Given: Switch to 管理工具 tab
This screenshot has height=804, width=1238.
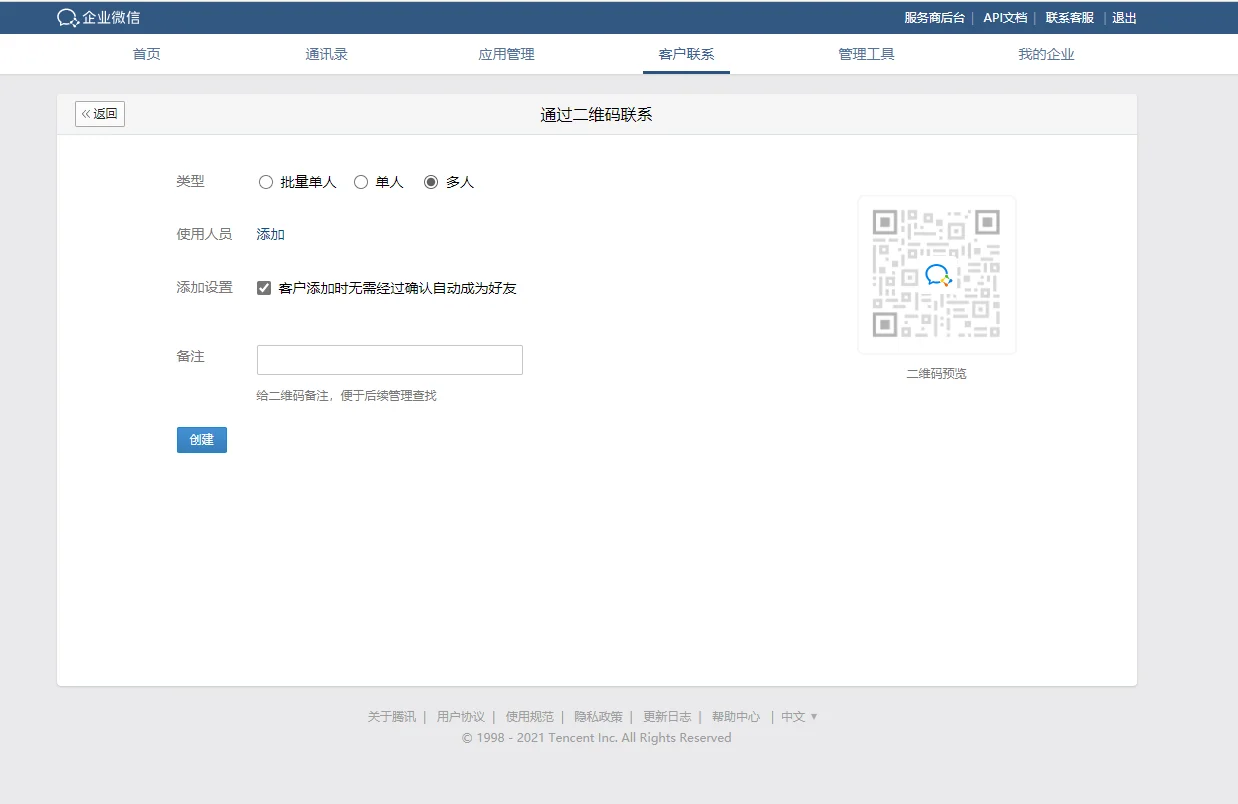Looking at the screenshot, I should pyautogui.click(x=866, y=54).
